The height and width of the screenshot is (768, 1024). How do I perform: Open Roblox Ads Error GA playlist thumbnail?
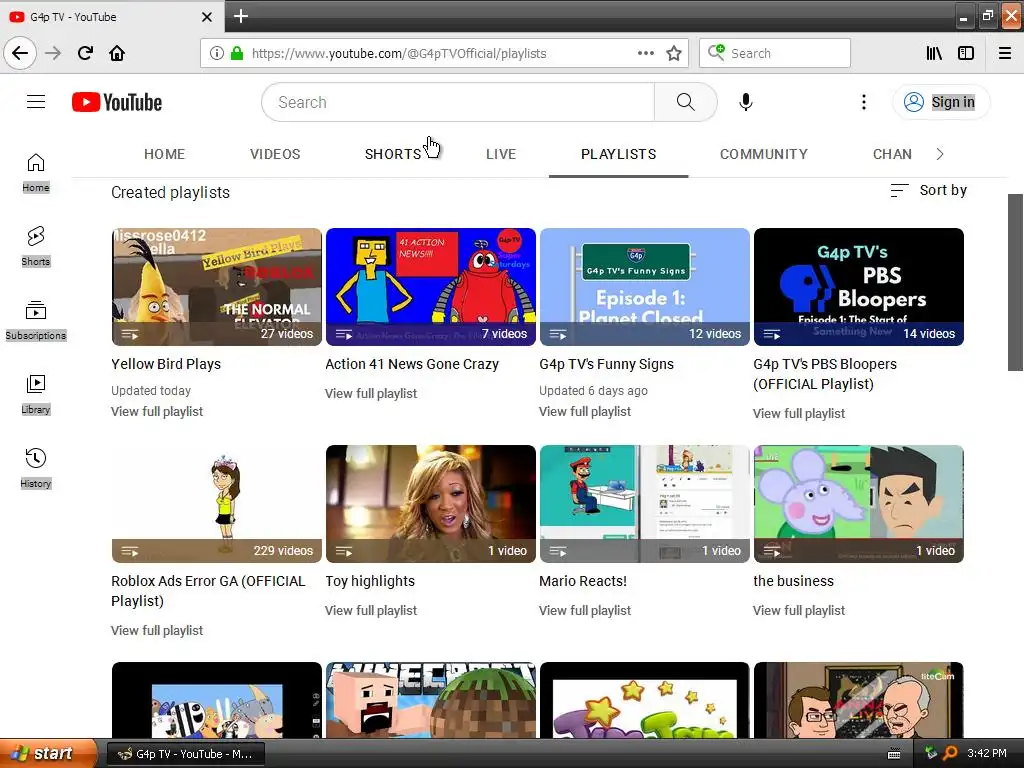click(217, 504)
